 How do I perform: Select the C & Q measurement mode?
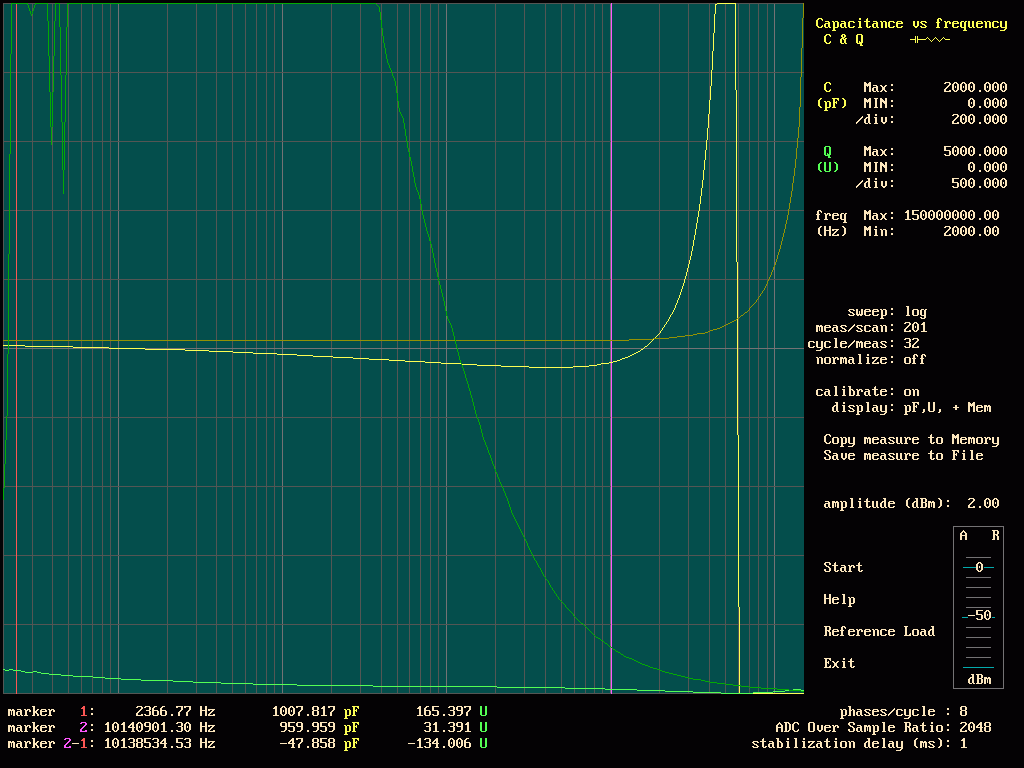843,40
